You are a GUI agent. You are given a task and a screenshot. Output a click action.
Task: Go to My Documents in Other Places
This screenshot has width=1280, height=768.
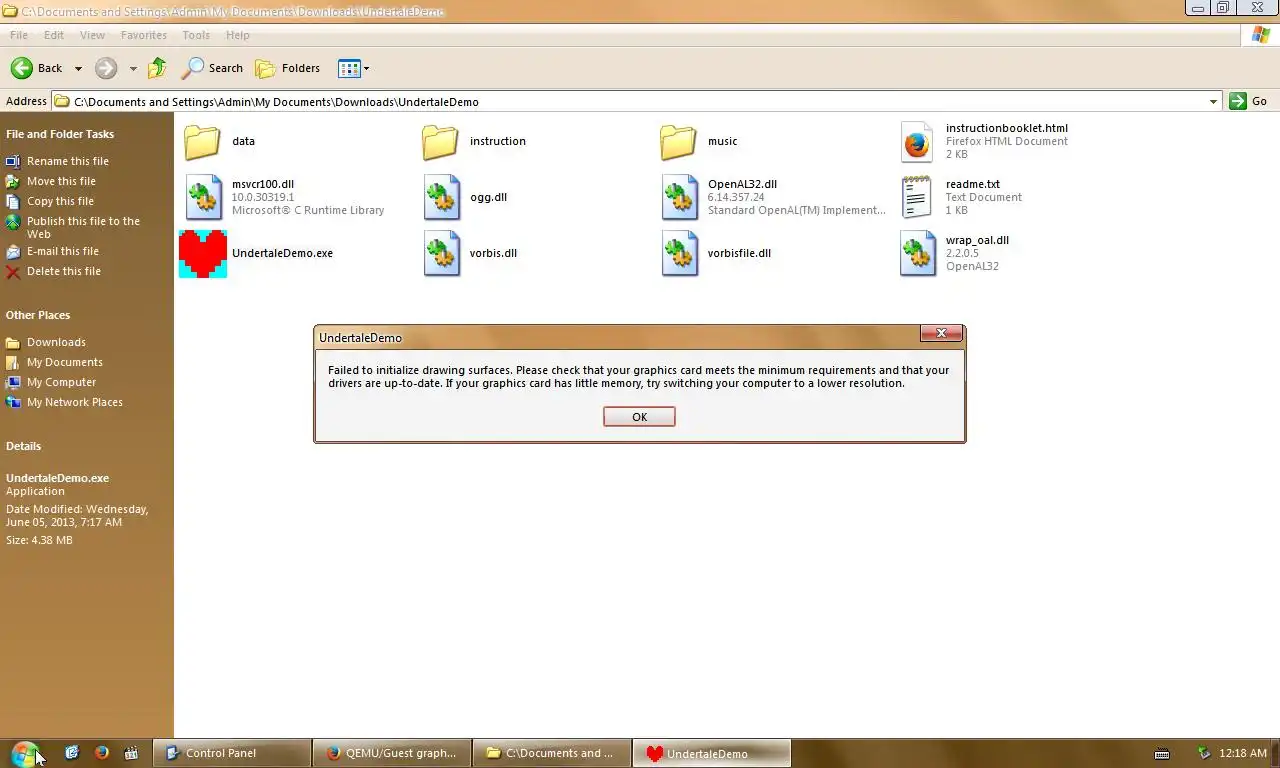(x=65, y=362)
